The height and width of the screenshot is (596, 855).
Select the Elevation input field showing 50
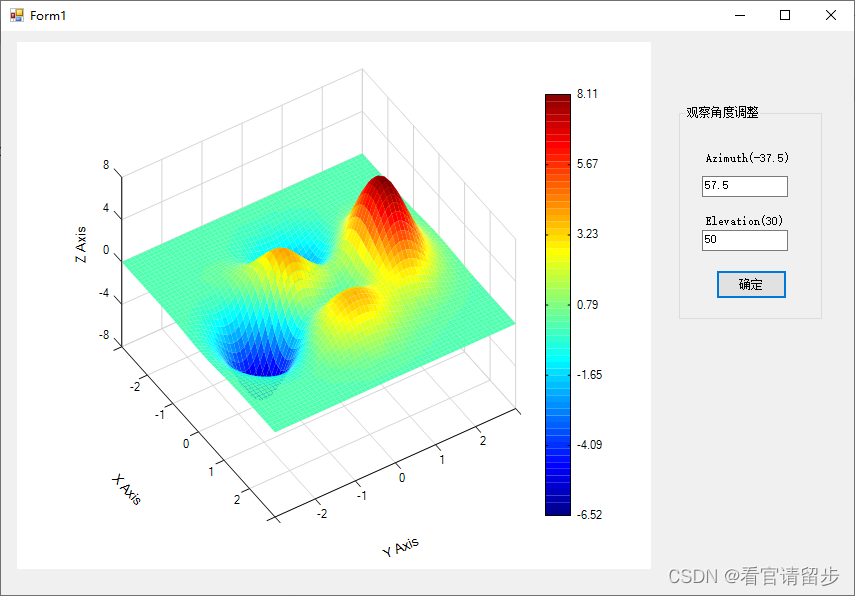coord(744,240)
